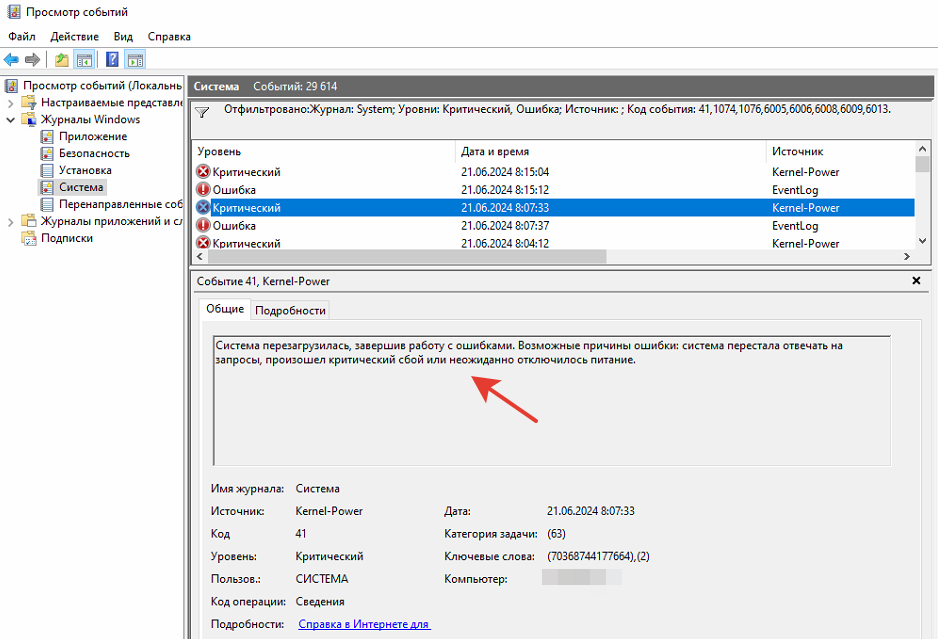Viewport: 938px width, 639px height.
Task: Click the Приложение log icon
Action: coord(47,136)
